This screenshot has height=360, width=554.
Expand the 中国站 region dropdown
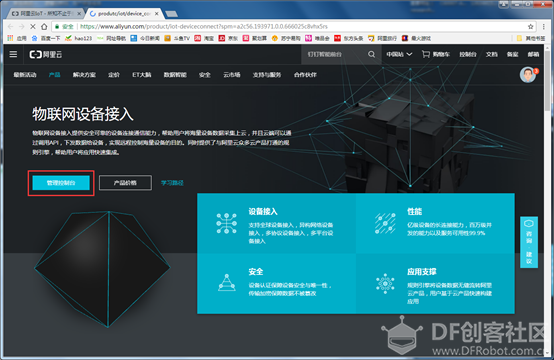tap(399, 54)
